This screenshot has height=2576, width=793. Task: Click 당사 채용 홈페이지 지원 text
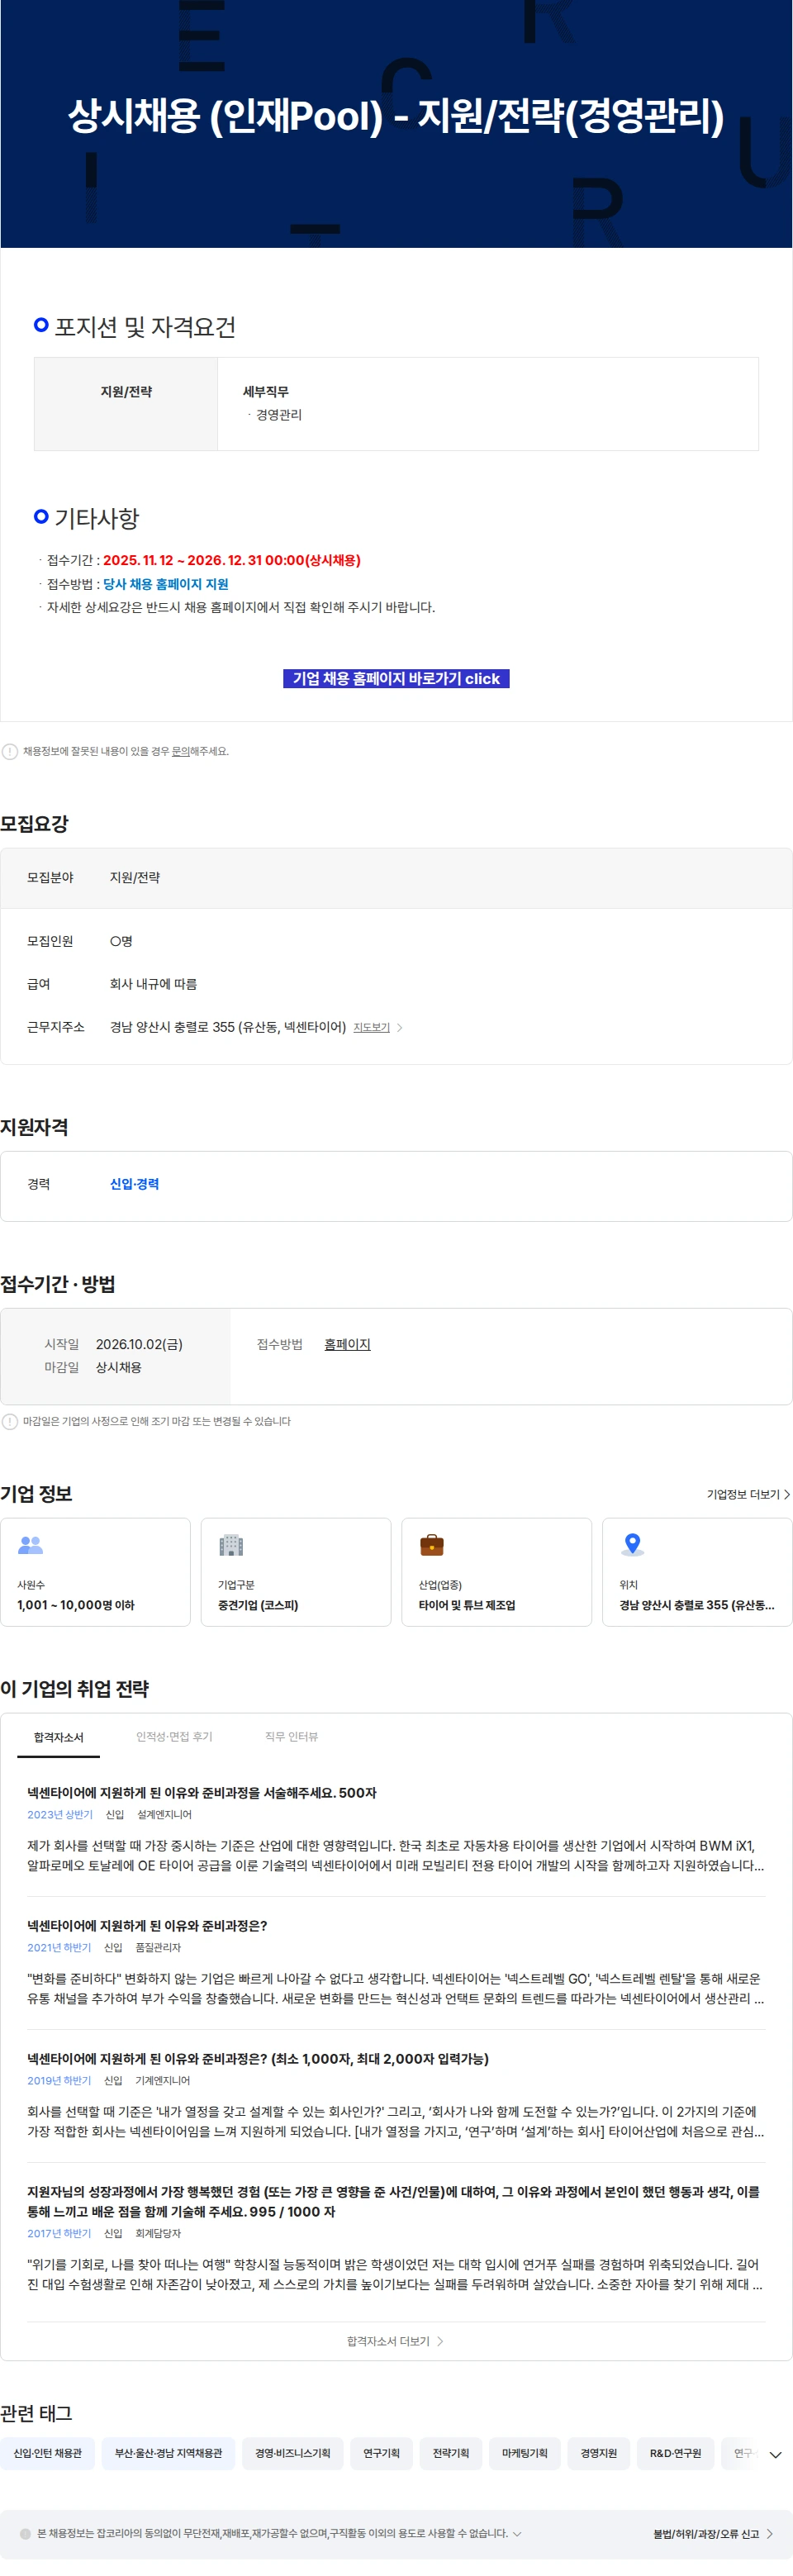[x=166, y=584]
